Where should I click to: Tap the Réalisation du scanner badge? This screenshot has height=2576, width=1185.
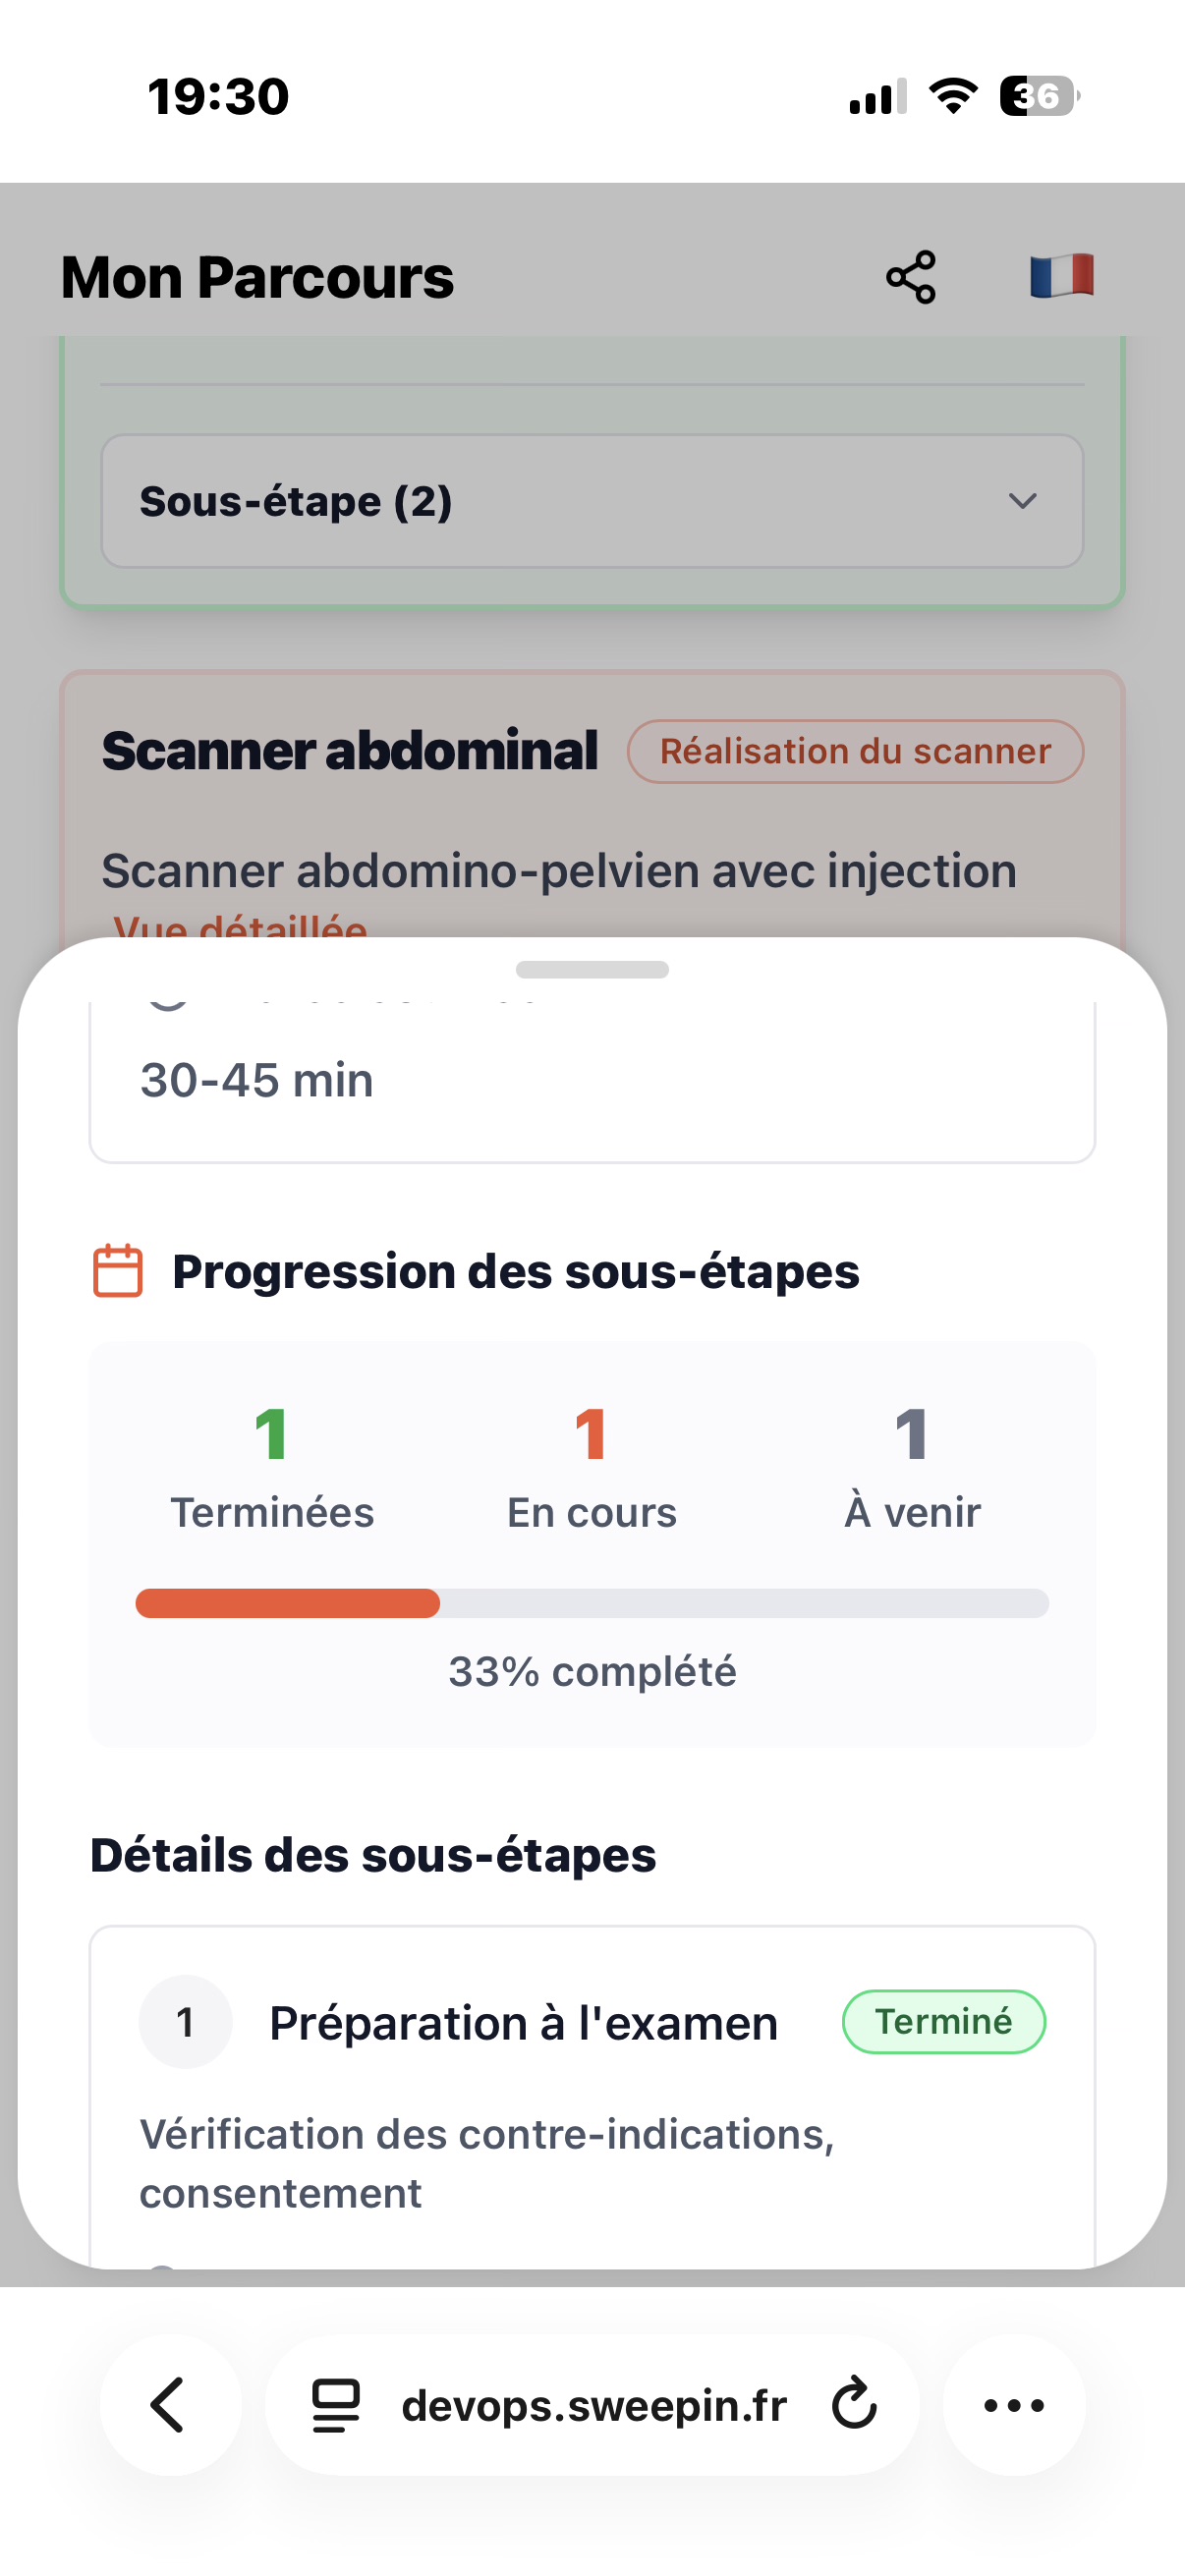tap(855, 751)
